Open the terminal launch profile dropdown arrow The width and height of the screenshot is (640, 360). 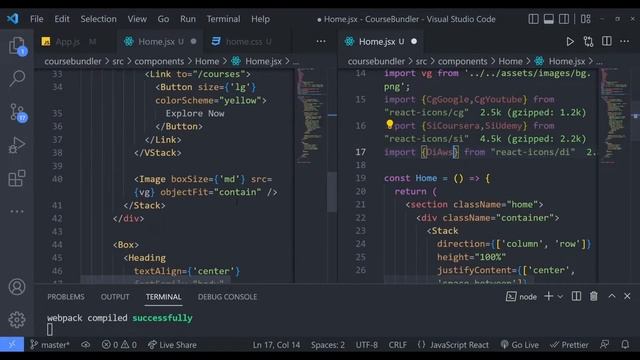560,297
